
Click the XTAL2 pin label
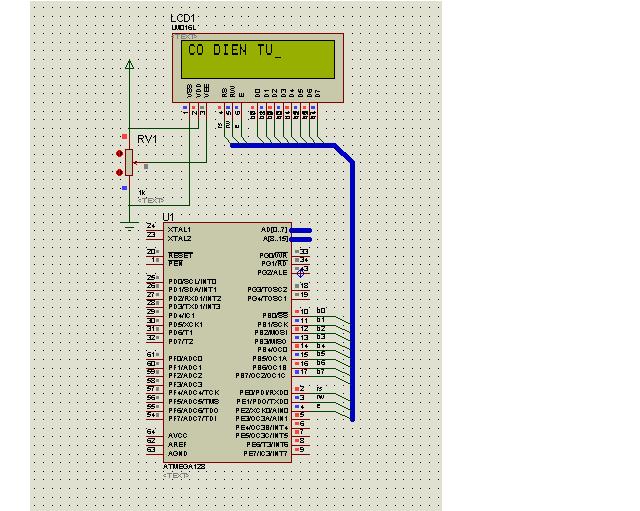tap(179, 239)
